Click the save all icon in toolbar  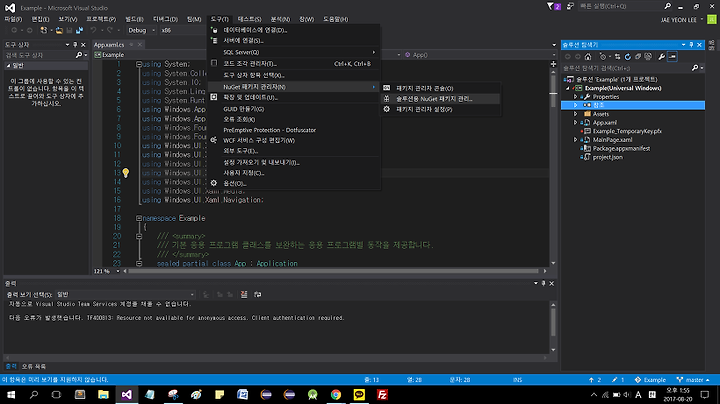(79, 30)
